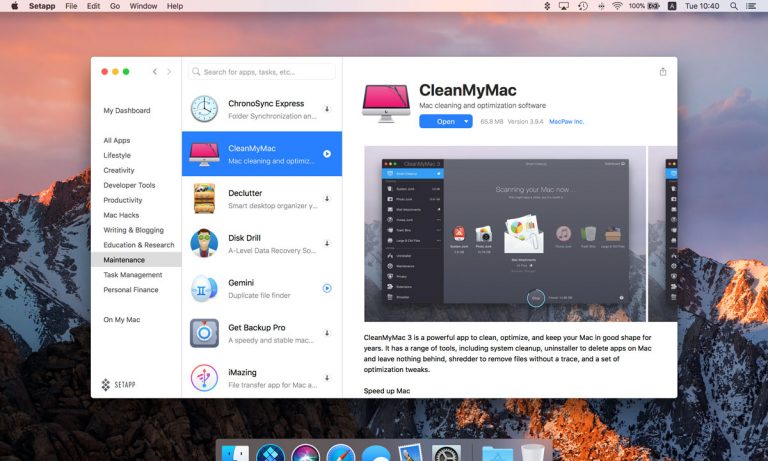Open the Apple menu
768x461 pixels.
point(15,6)
